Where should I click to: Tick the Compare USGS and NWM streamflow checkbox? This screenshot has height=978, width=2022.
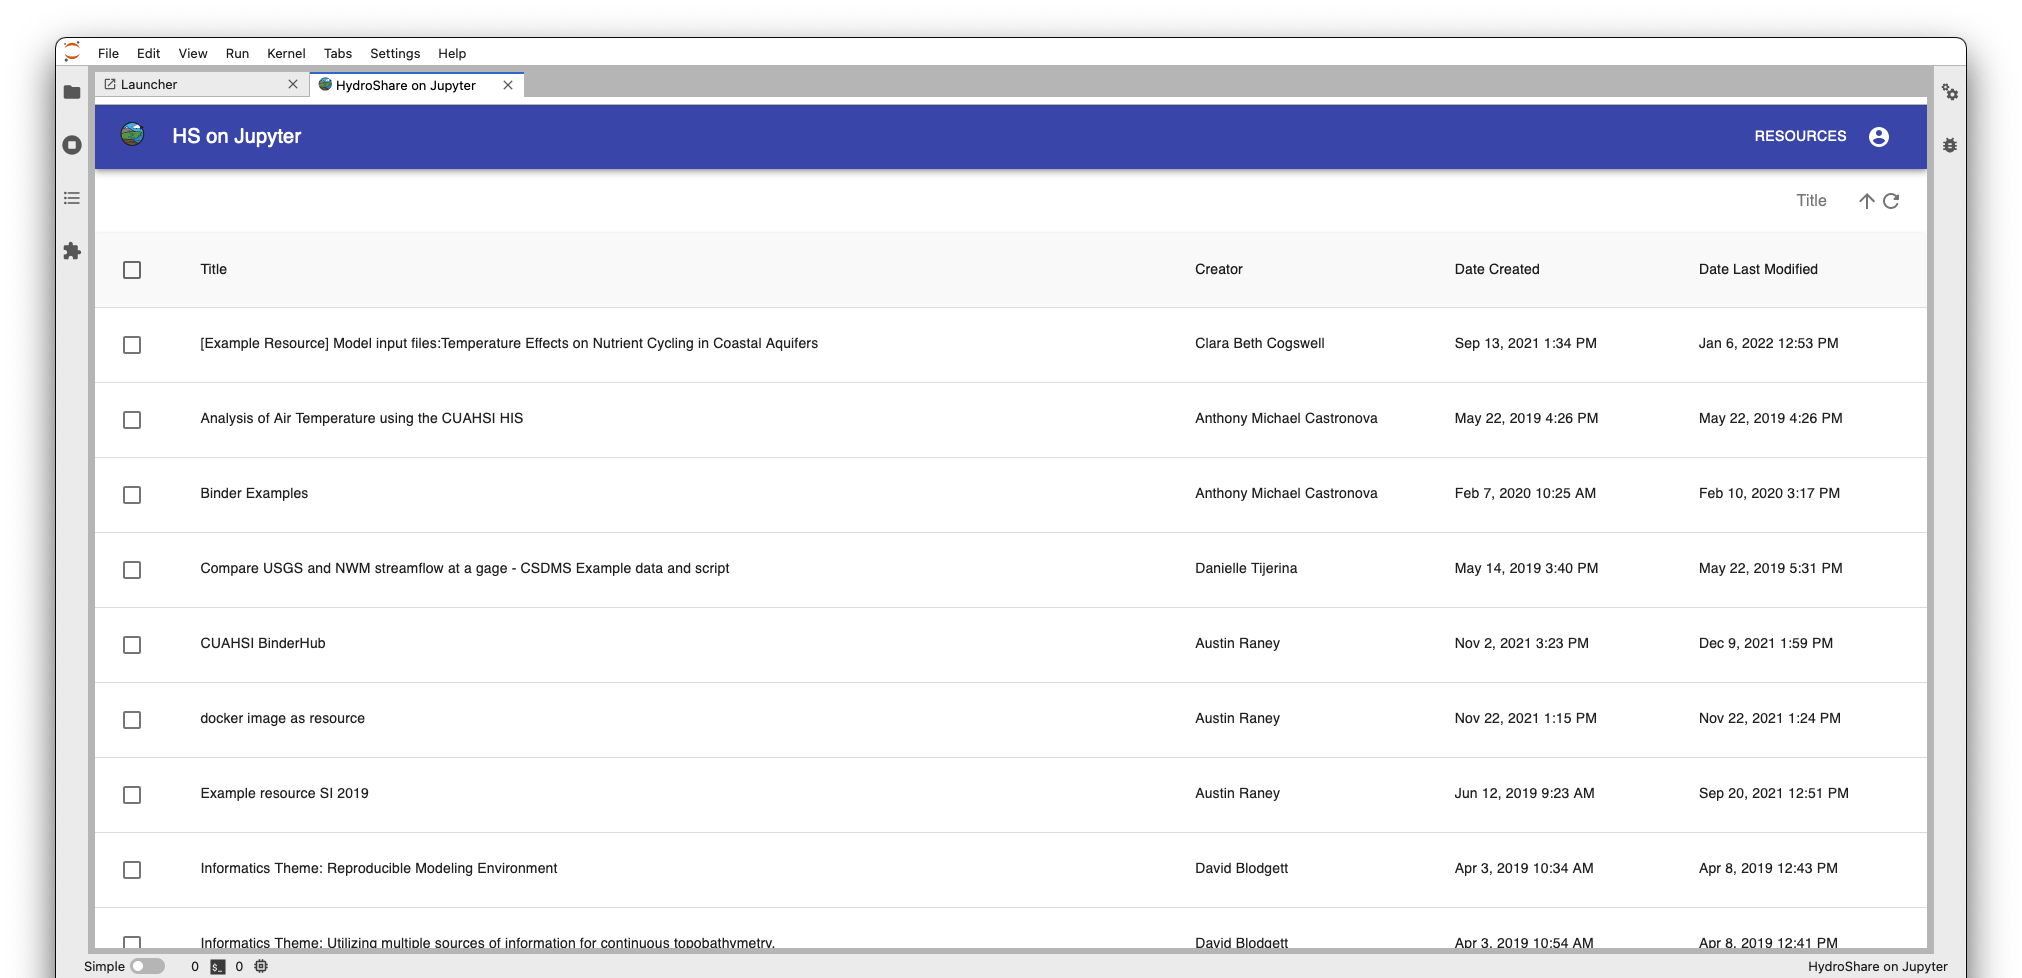pos(132,570)
